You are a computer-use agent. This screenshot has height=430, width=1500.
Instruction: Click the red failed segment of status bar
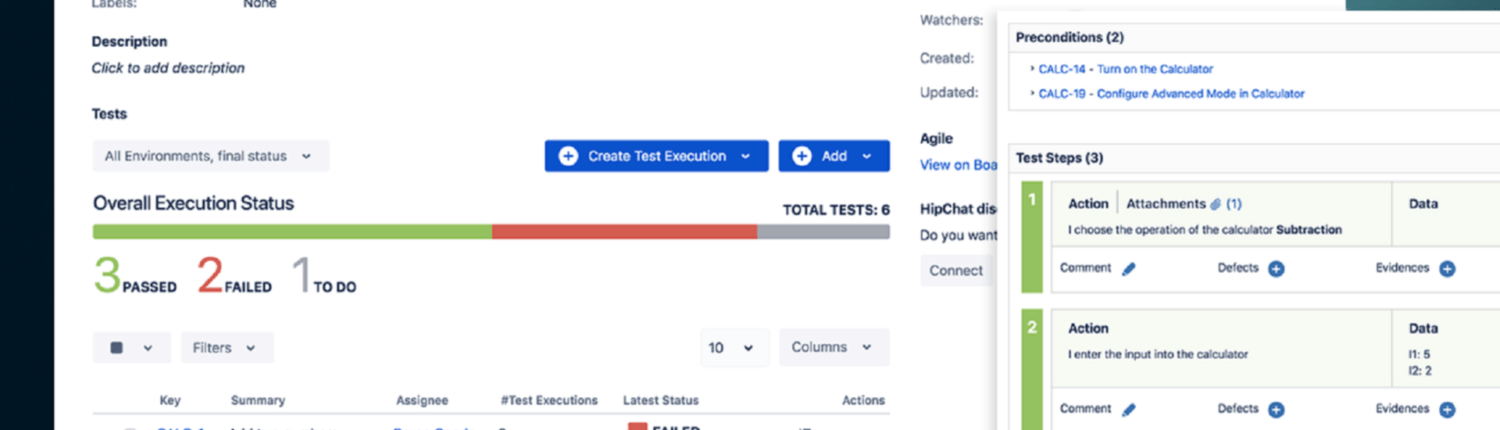624,232
